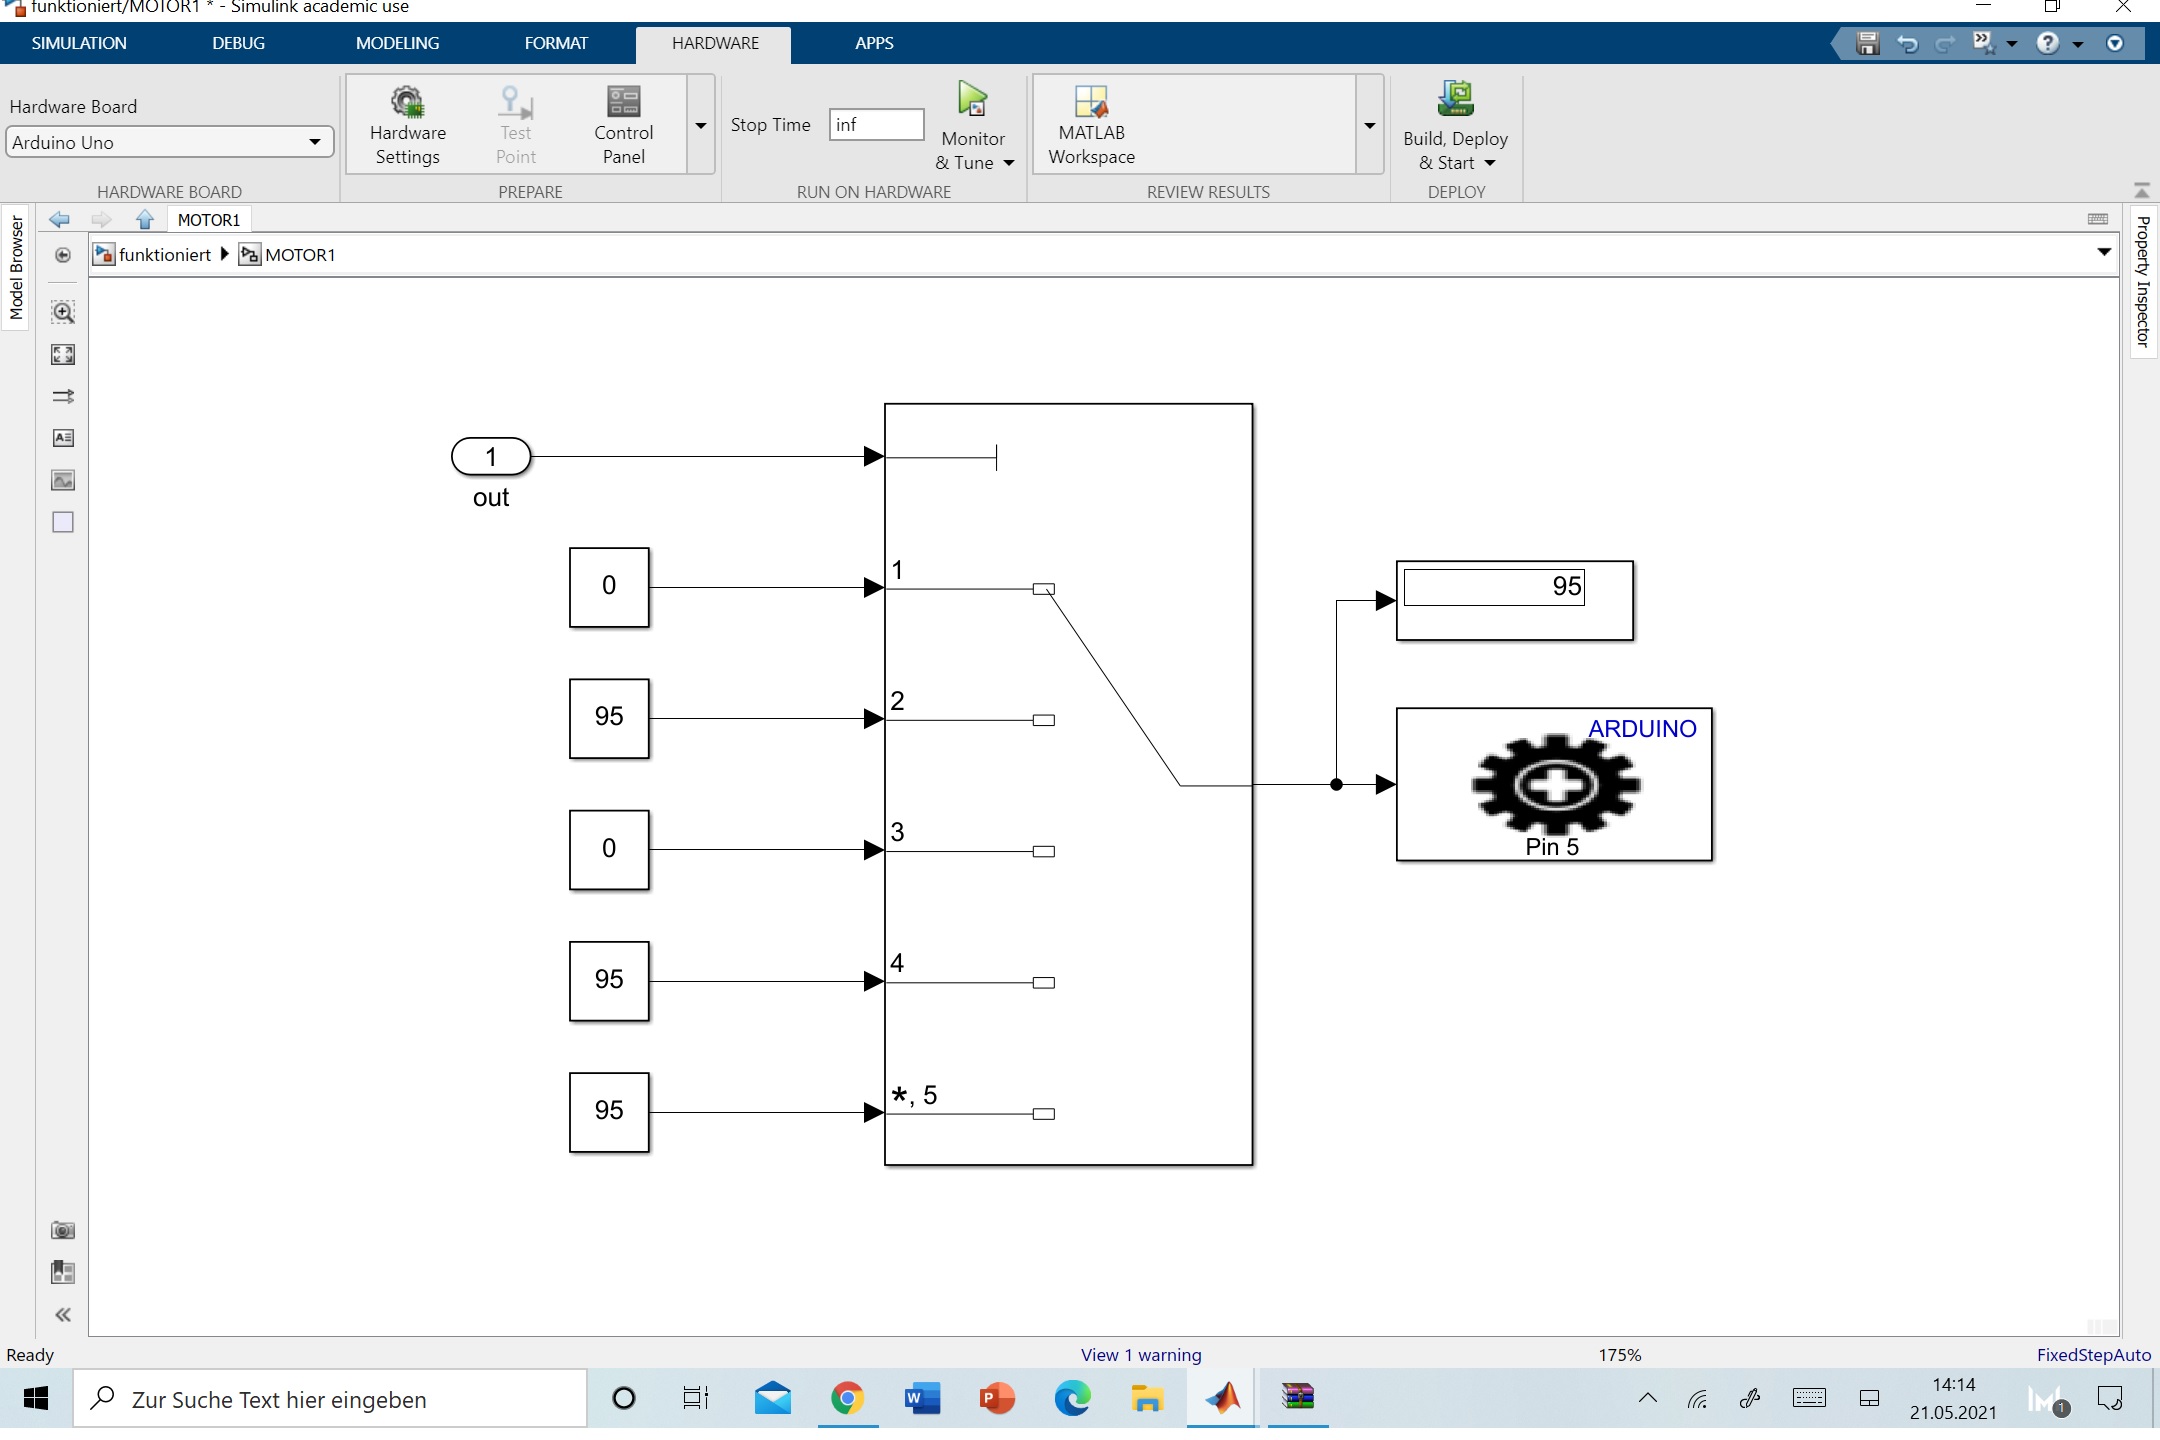Click Monitor & Tune run icon
Image resolution: width=2160 pixels, height=1440 pixels.
(x=972, y=100)
